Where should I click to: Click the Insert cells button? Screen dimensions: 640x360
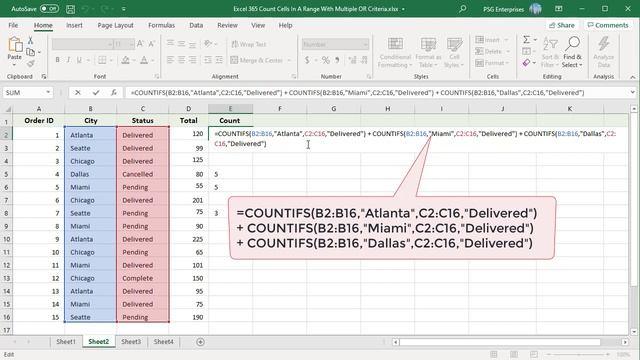488,40
